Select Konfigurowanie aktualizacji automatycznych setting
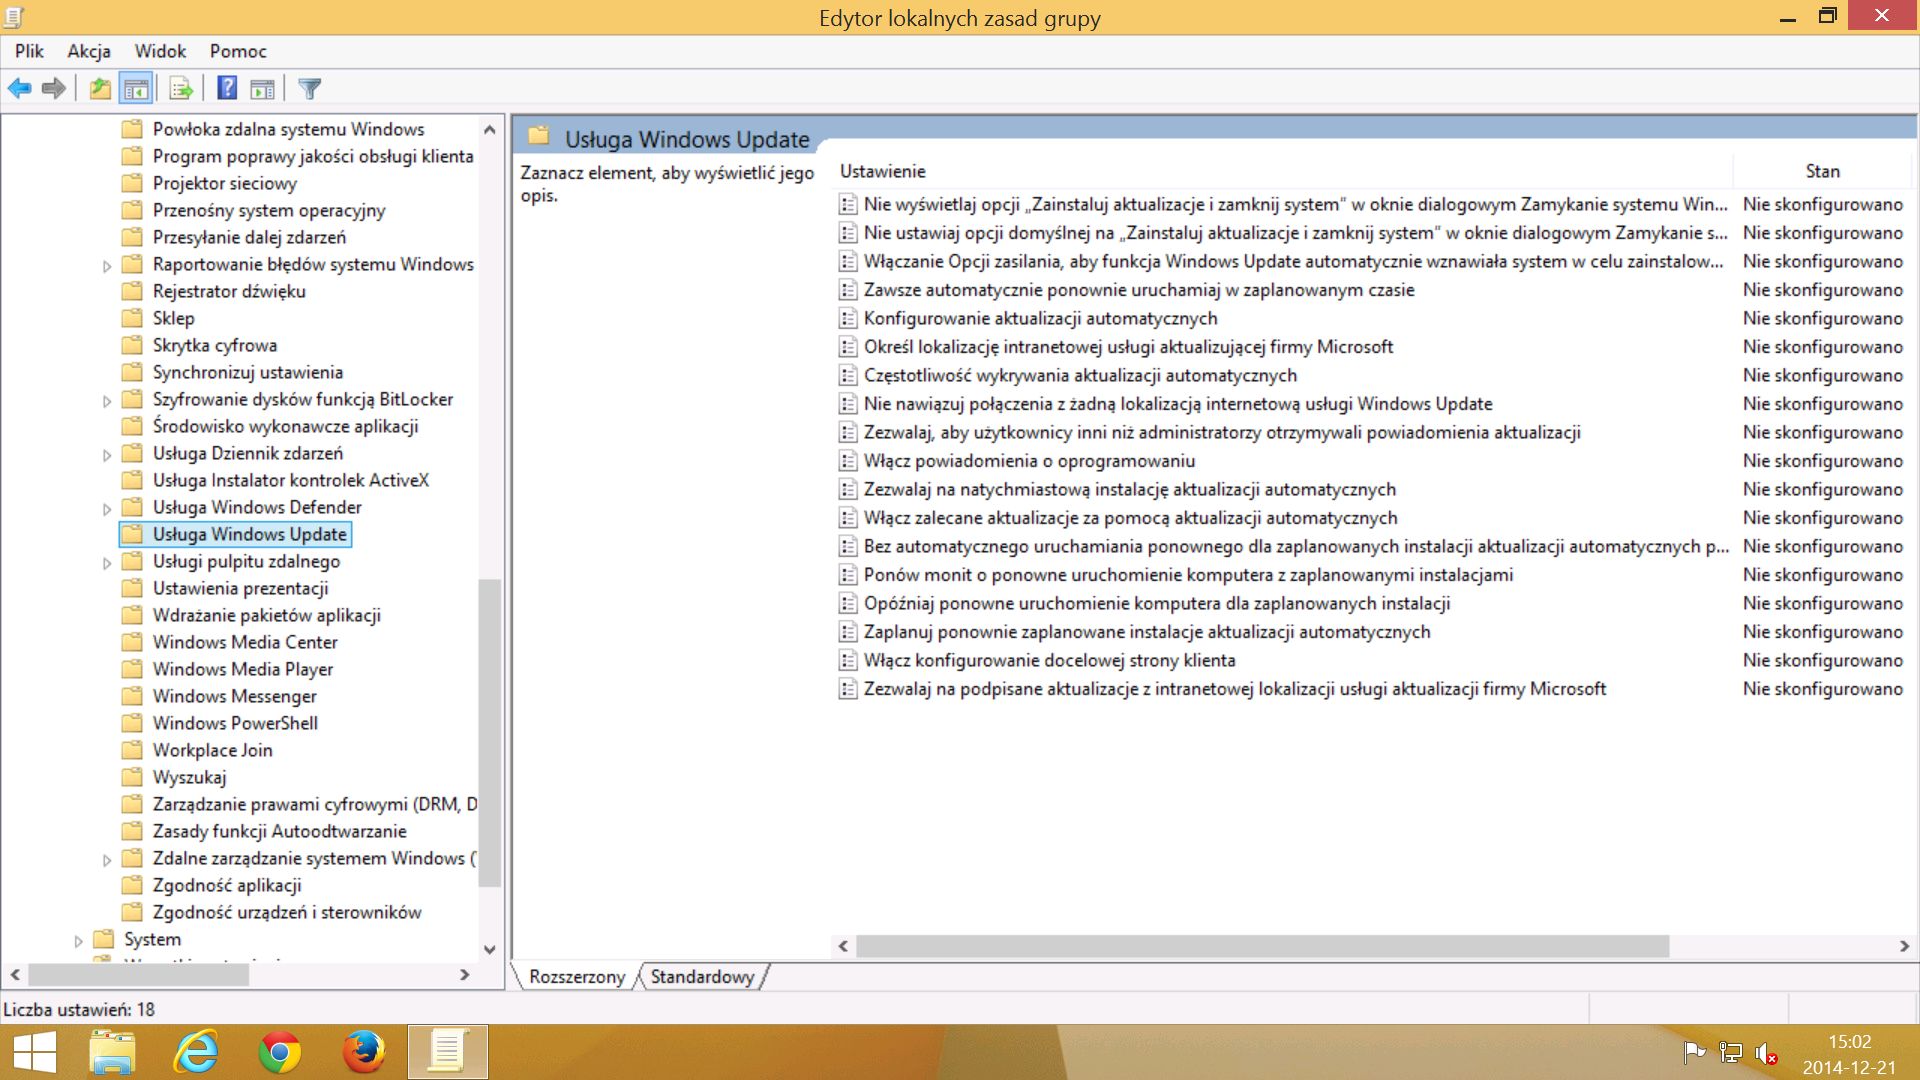 (1040, 318)
